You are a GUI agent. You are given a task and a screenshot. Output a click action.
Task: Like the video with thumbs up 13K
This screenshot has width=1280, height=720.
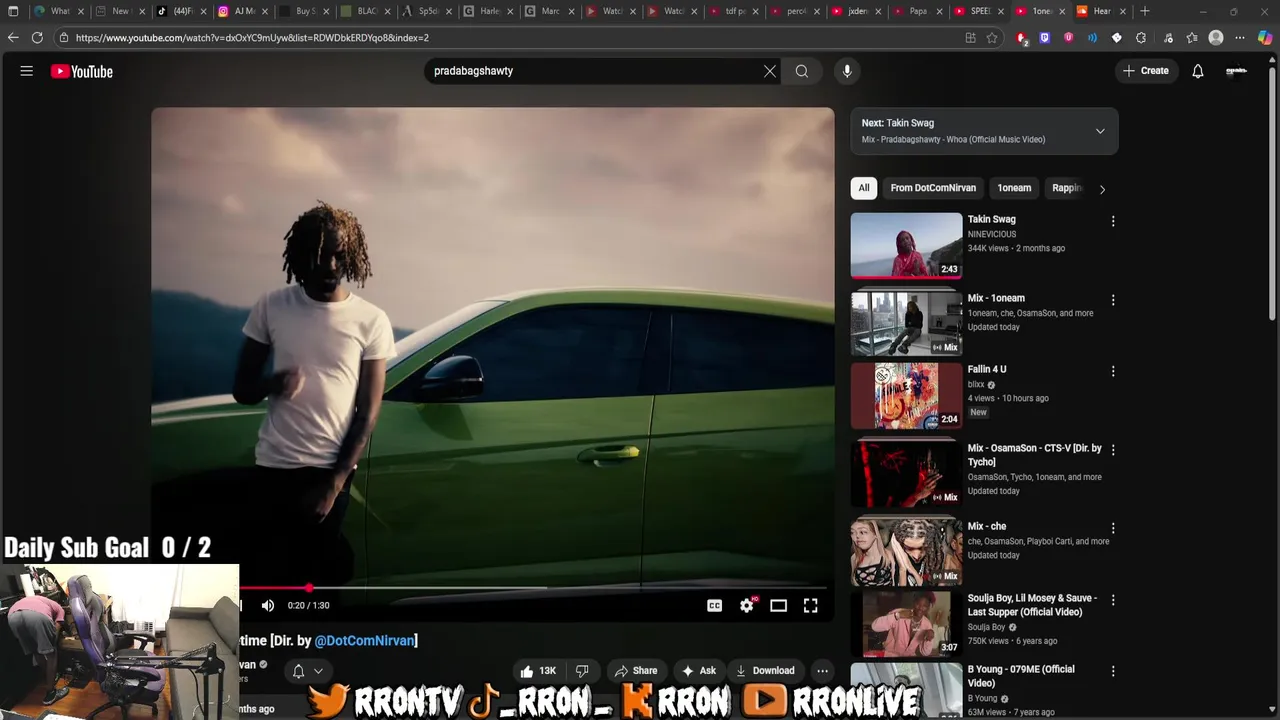pos(537,671)
